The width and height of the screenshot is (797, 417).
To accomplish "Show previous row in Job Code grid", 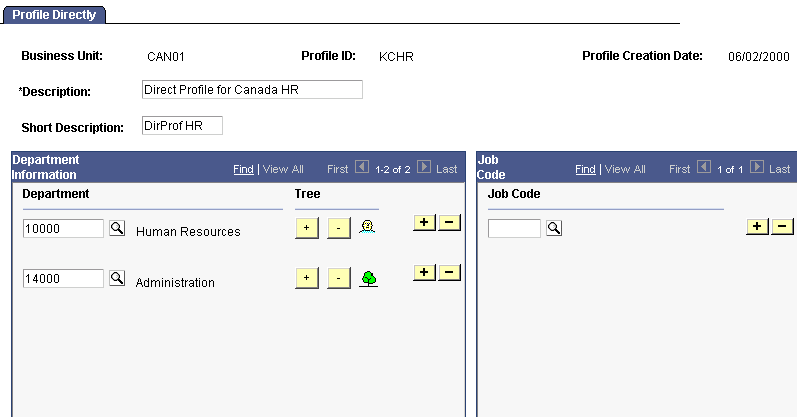I will click(704, 167).
